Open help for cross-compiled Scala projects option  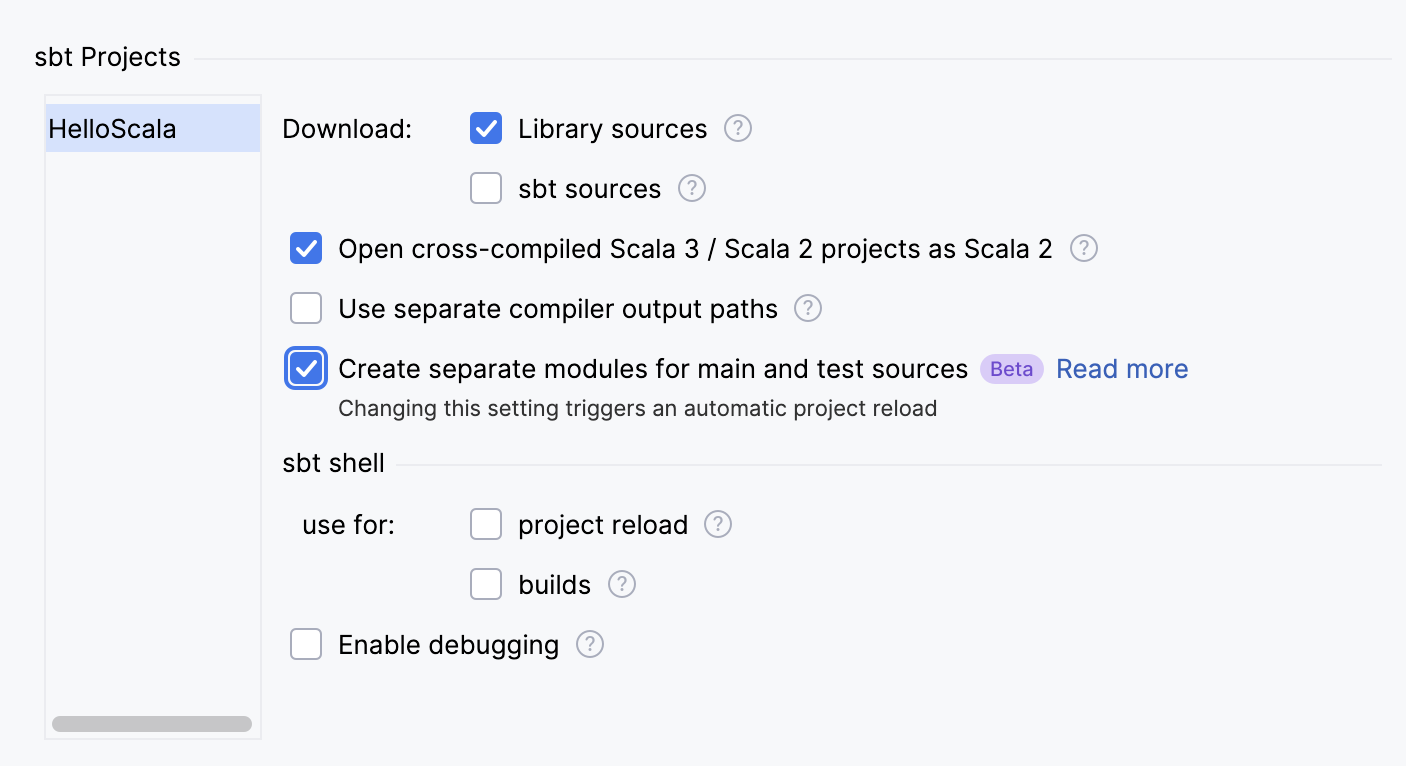(x=1084, y=249)
